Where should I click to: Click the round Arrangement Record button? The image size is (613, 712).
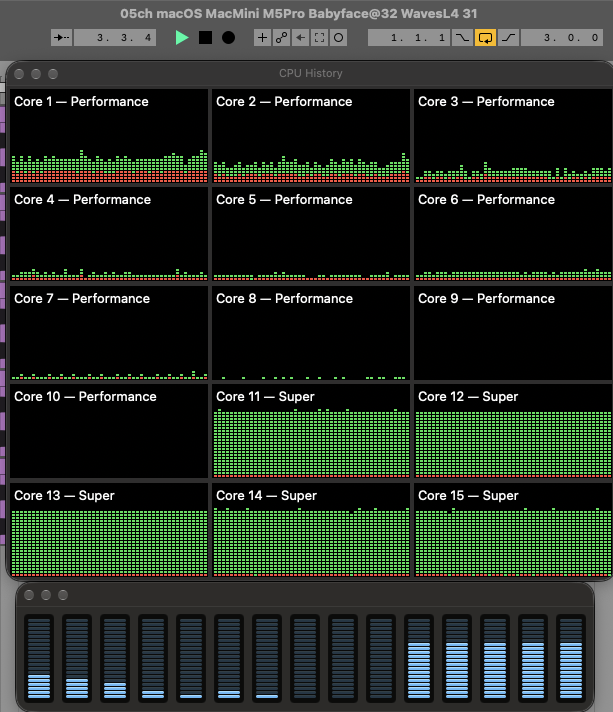click(x=228, y=38)
